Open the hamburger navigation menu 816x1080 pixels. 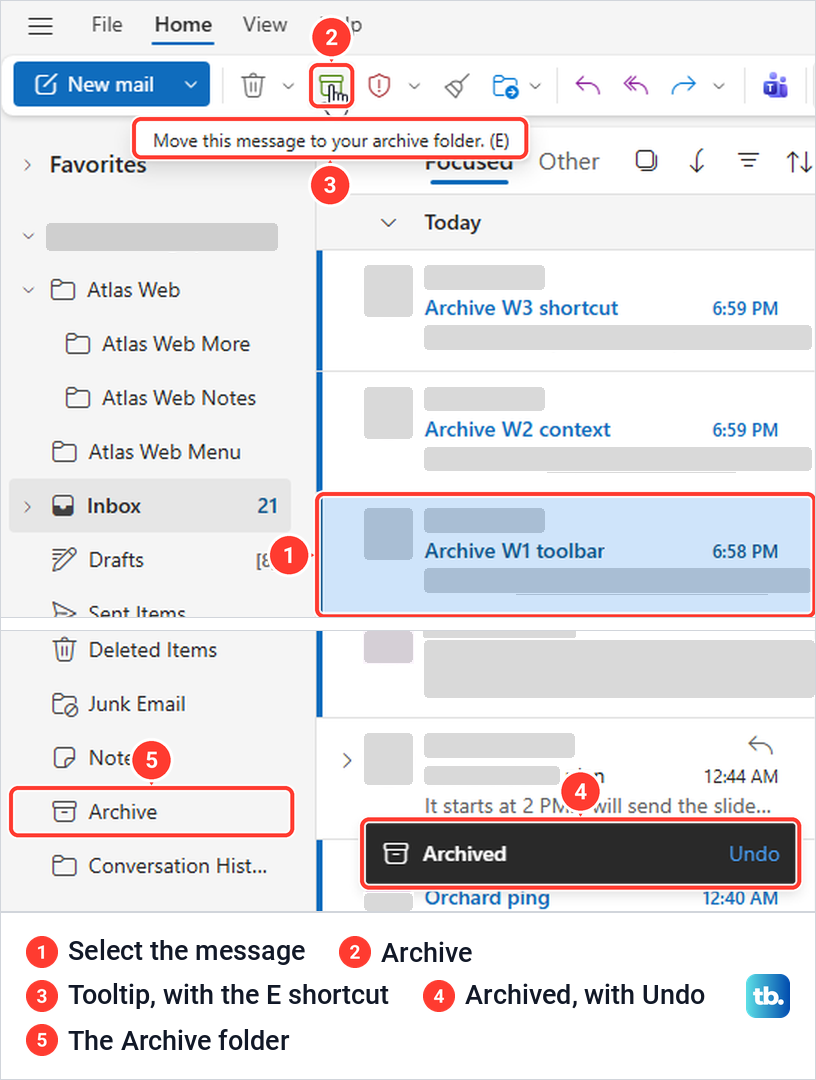click(41, 26)
